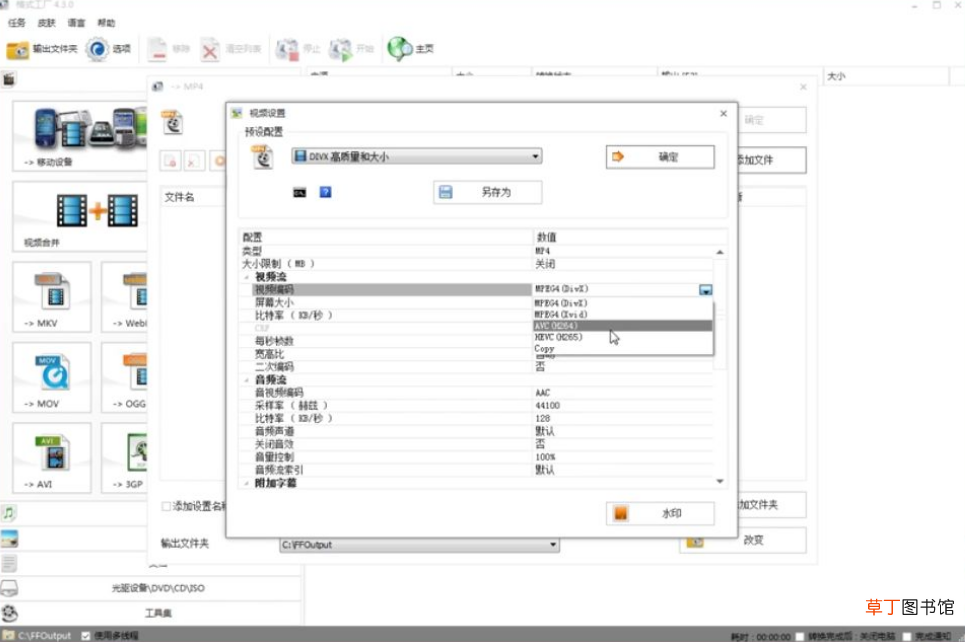
Task: Choose the AVI format tile
Action: click(x=52, y=457)
